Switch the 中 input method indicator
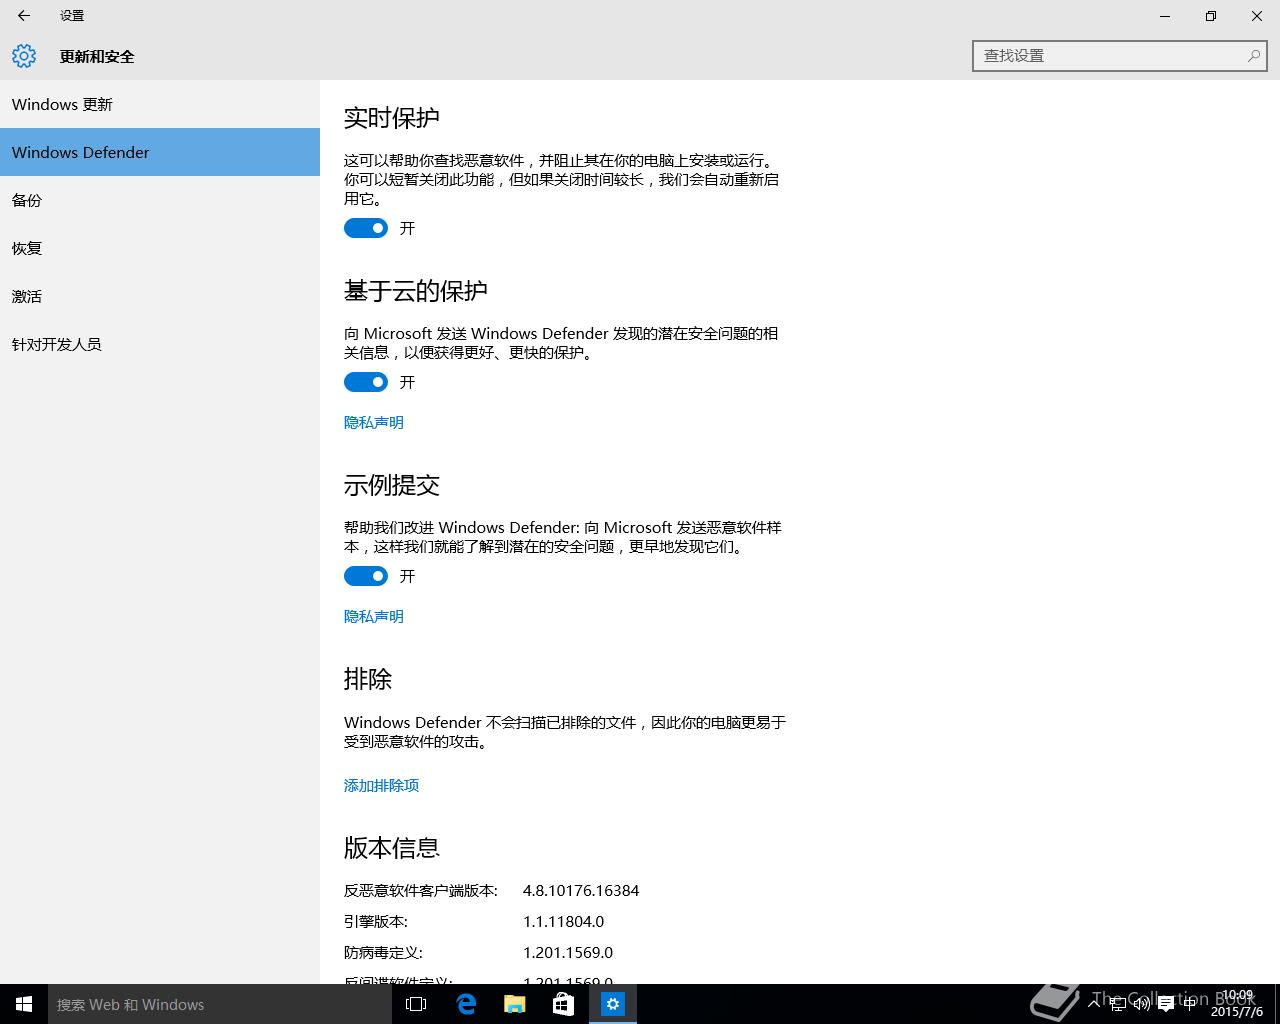The width and height of the screenshot is (1280, 1024). point(1189,1004)
